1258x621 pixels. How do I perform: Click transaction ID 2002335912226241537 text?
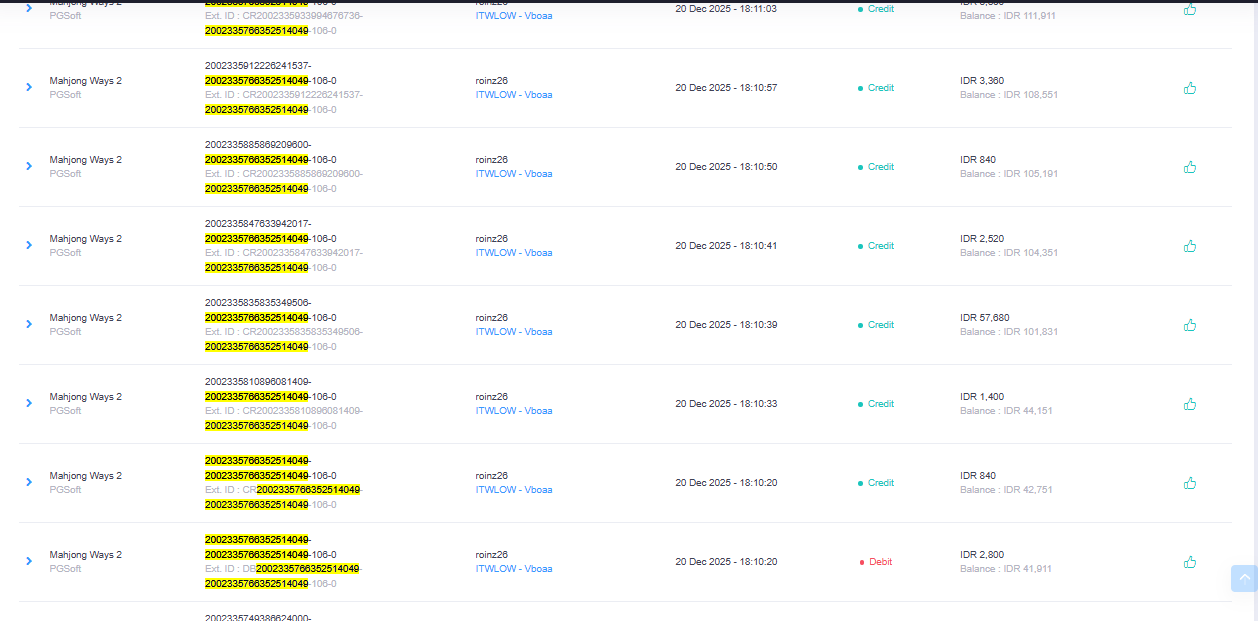pyautogui.click(x=258, y=66)
